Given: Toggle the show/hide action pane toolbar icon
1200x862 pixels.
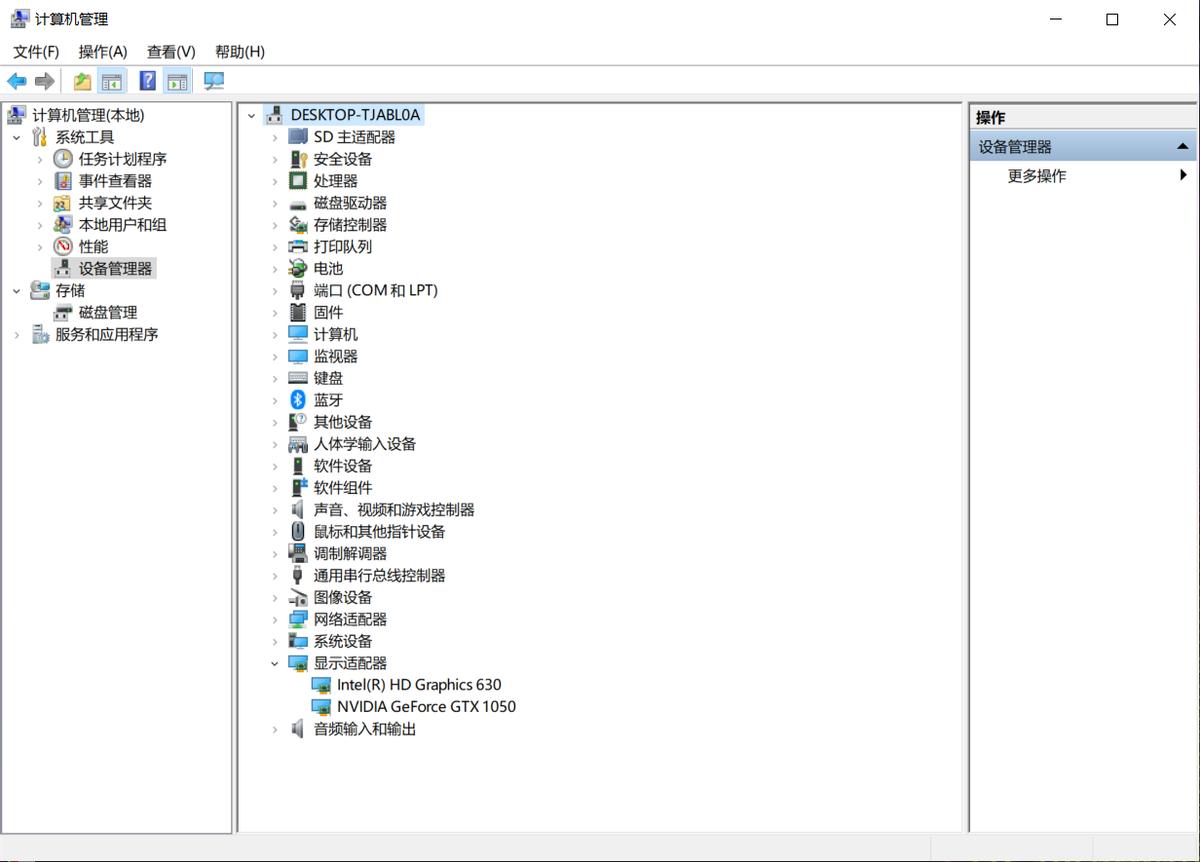Looking at the screenshot, I should tap(177, 80).
